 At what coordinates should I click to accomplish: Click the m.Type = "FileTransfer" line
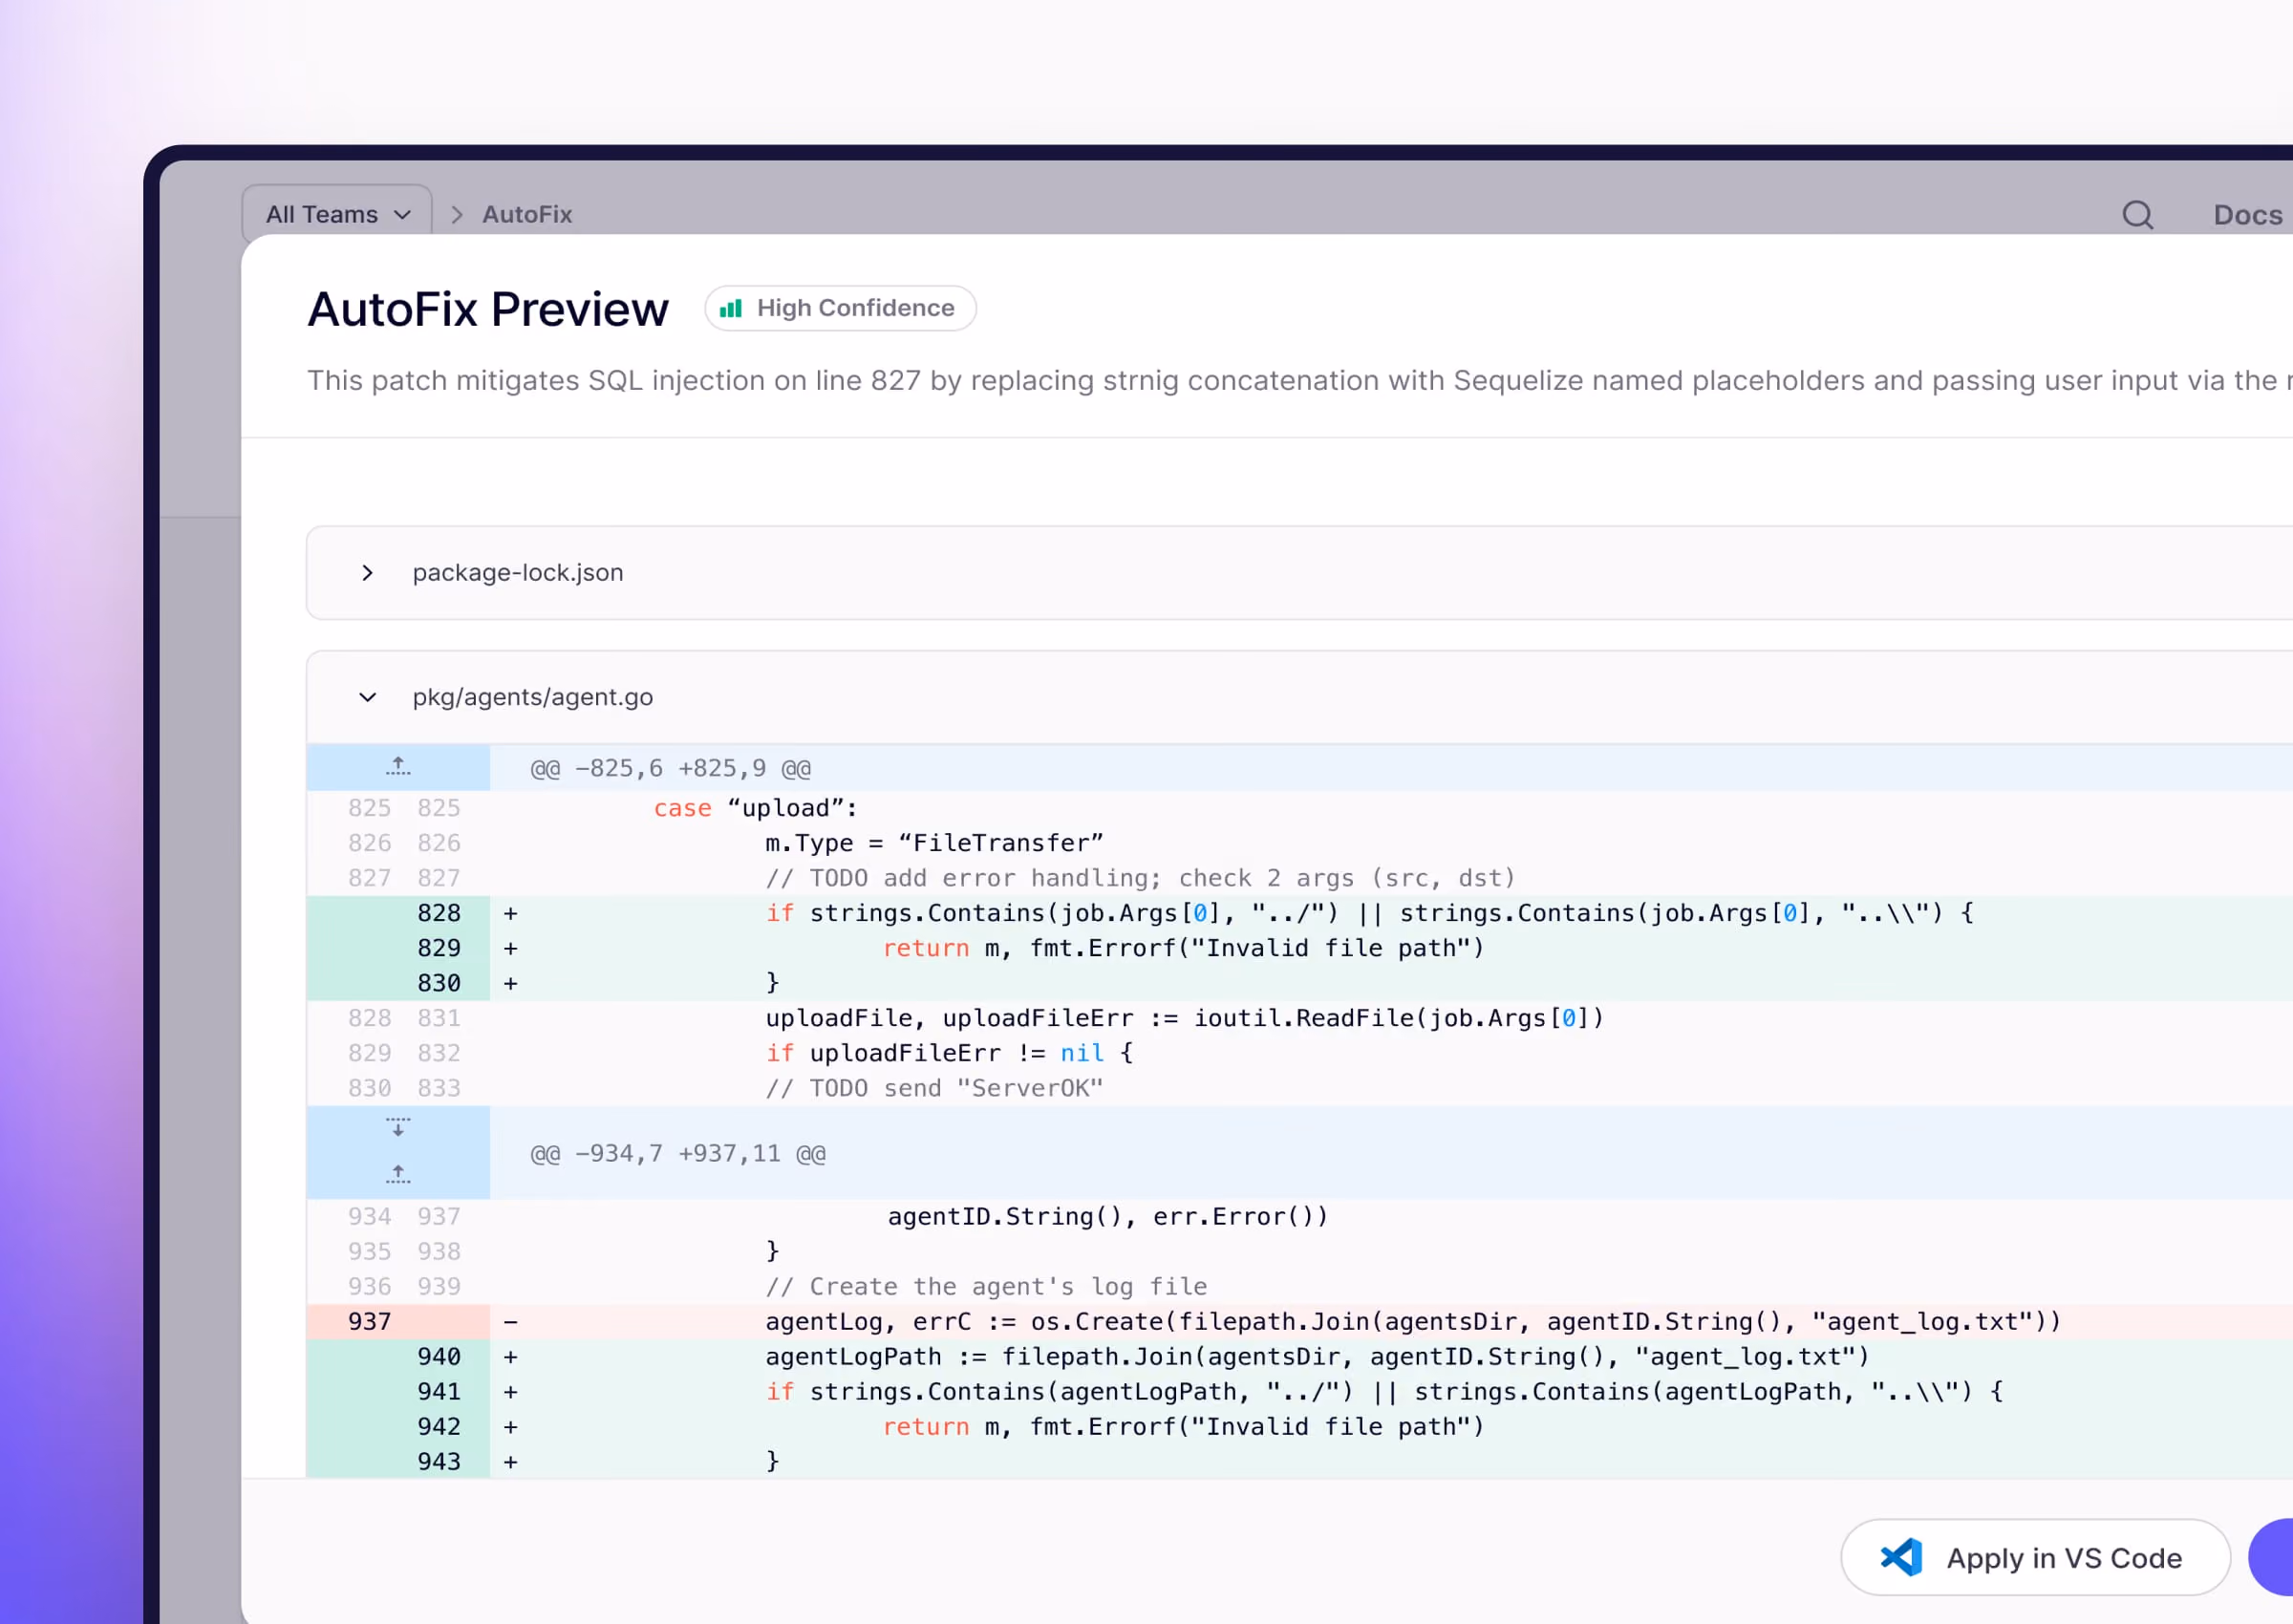coord(934,843)
